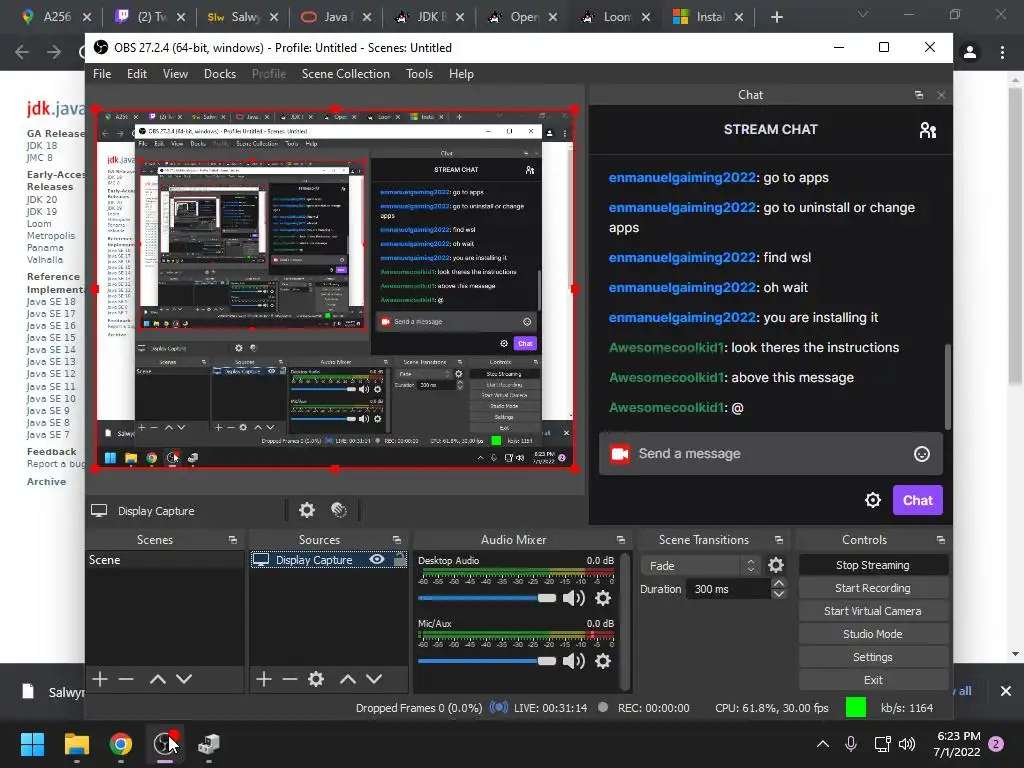The height and width of the screenshot is (768, 1024).
Task: Add a new source with plus icon
Action: click(x=264, y=679)
